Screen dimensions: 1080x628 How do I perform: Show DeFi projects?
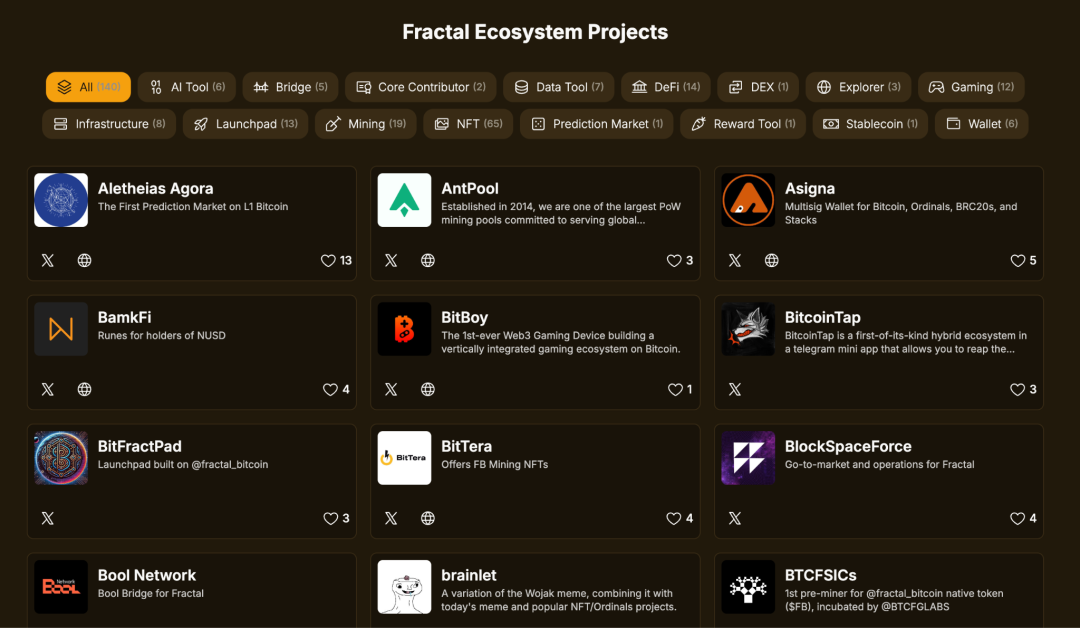[x=666, y=87]
